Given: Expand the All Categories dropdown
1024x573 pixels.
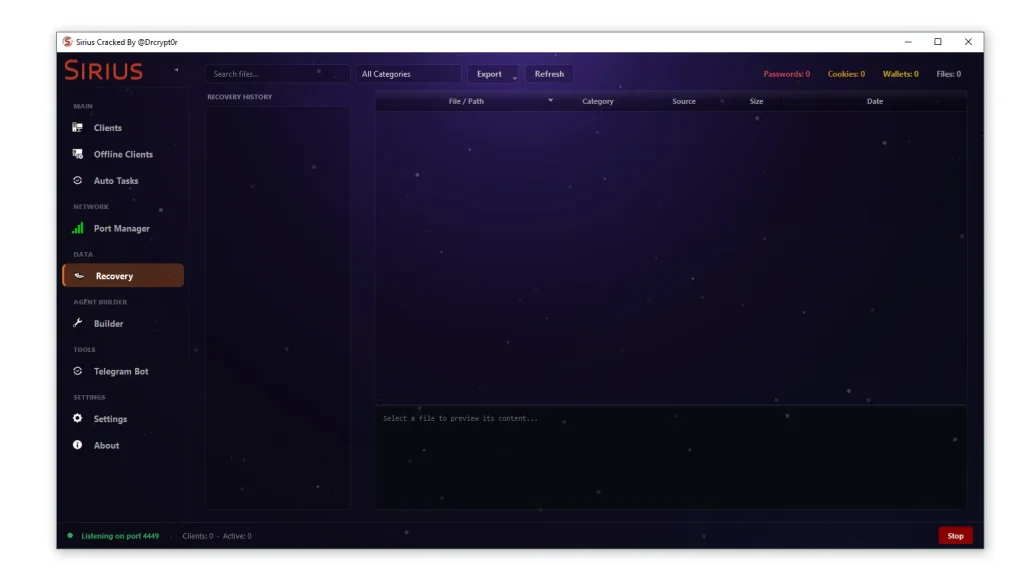Looking at the screenshot, I should coord(408,74).
